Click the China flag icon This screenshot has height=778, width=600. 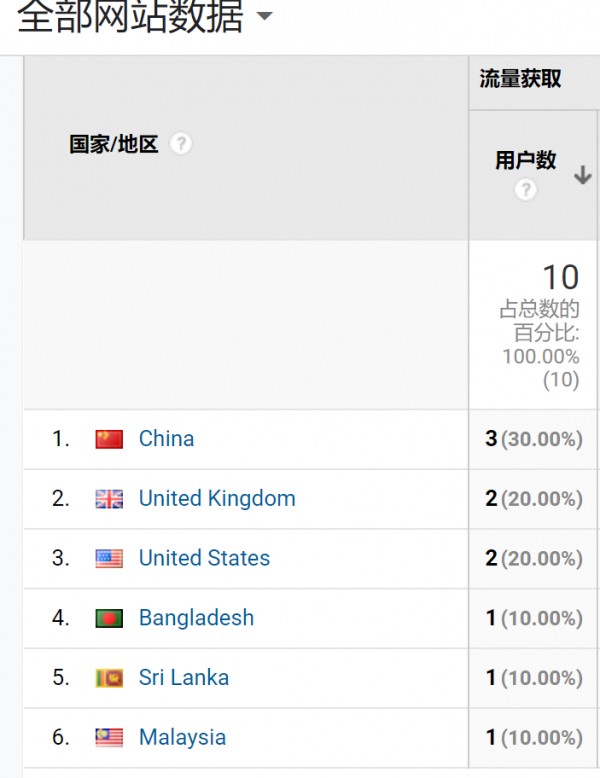[109, 439]
